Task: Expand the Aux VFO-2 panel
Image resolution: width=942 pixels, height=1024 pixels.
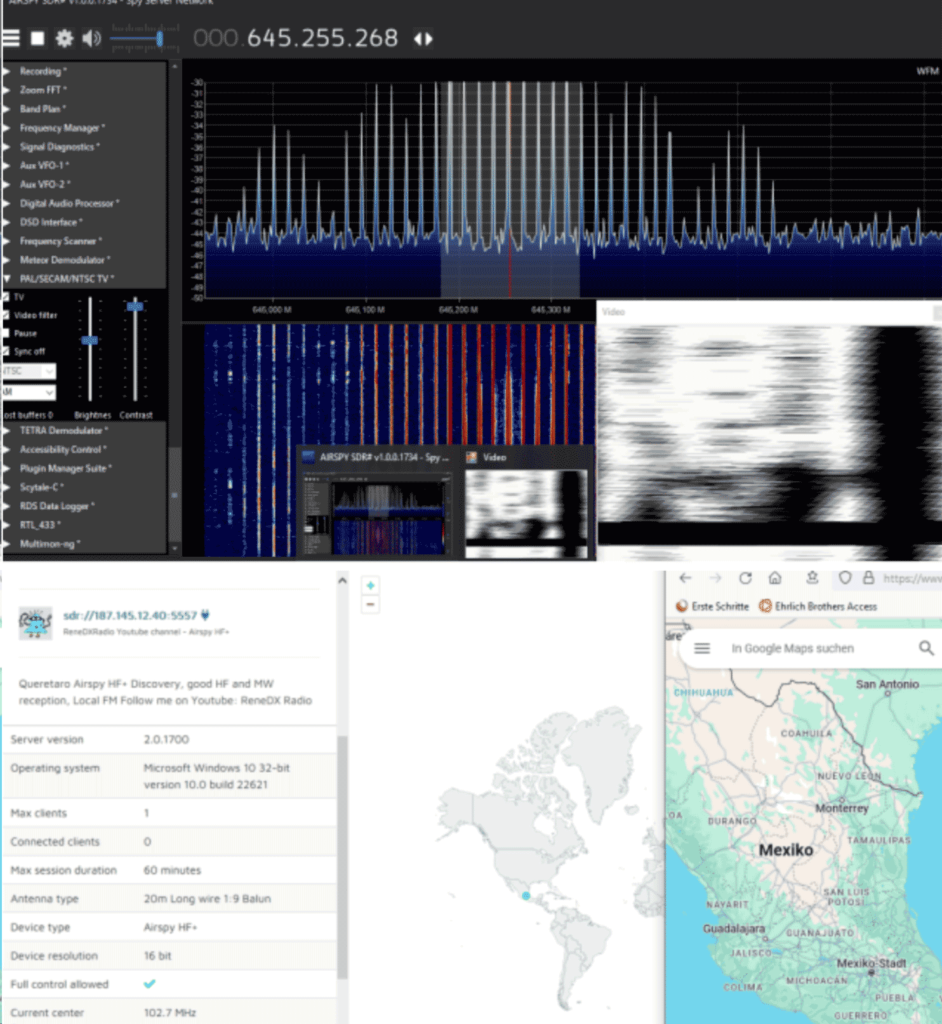Action: pyautogui.click(x=44, y=185)
